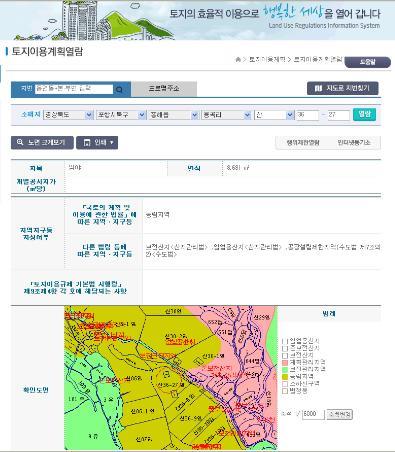
Task: Click the 법정동 legend box
Action: click(x=285, y=391)
